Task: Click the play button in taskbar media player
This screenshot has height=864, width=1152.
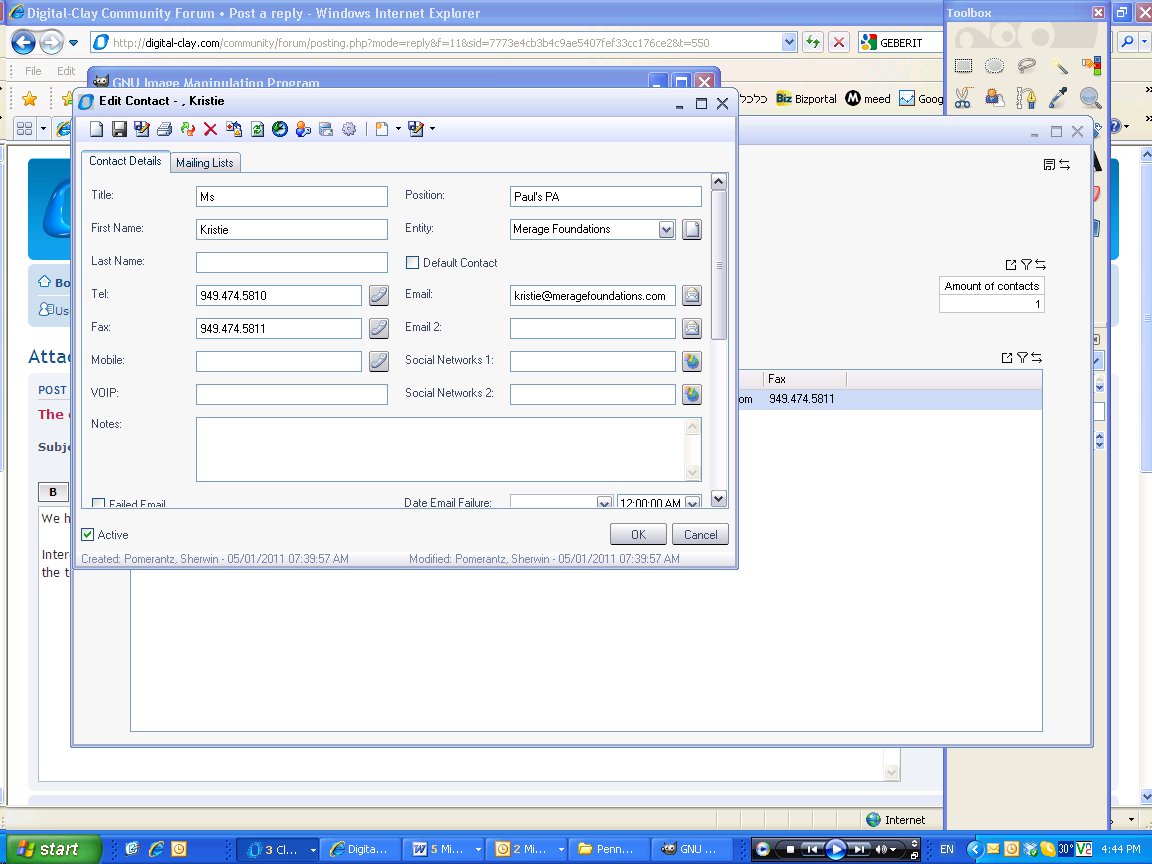Action: (x=835, y=849)
